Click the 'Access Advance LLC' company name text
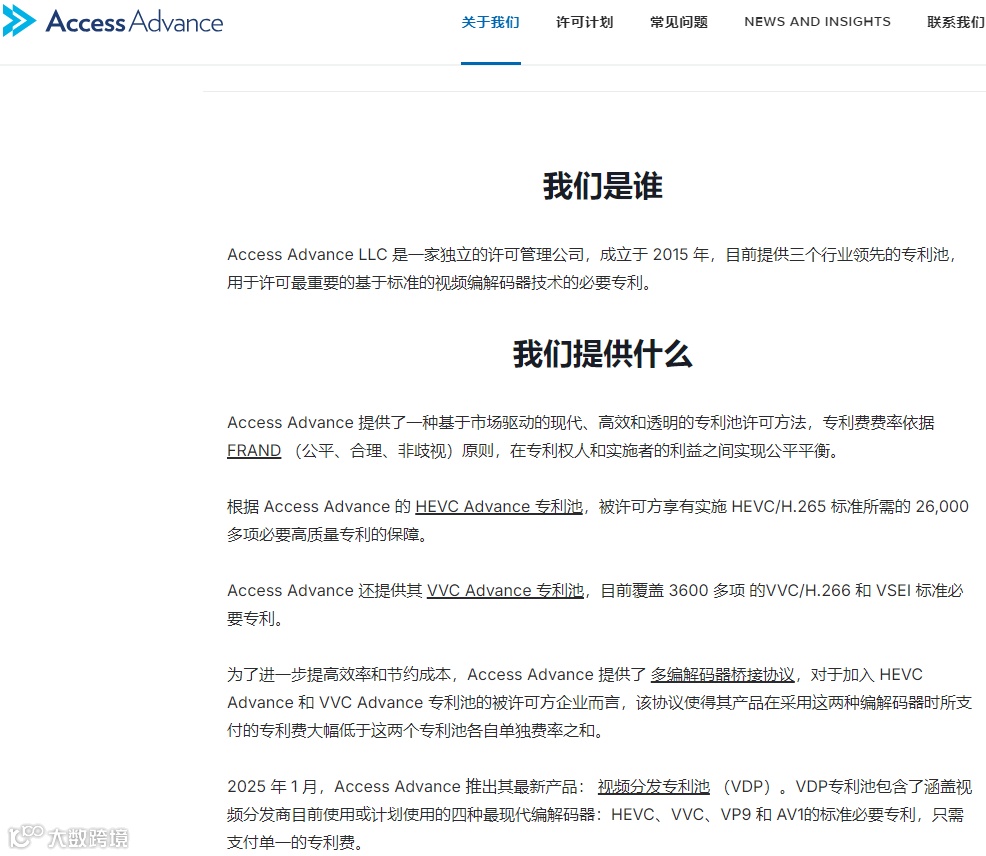The height and width of the screenshot is (856, 986). (307, 255)
